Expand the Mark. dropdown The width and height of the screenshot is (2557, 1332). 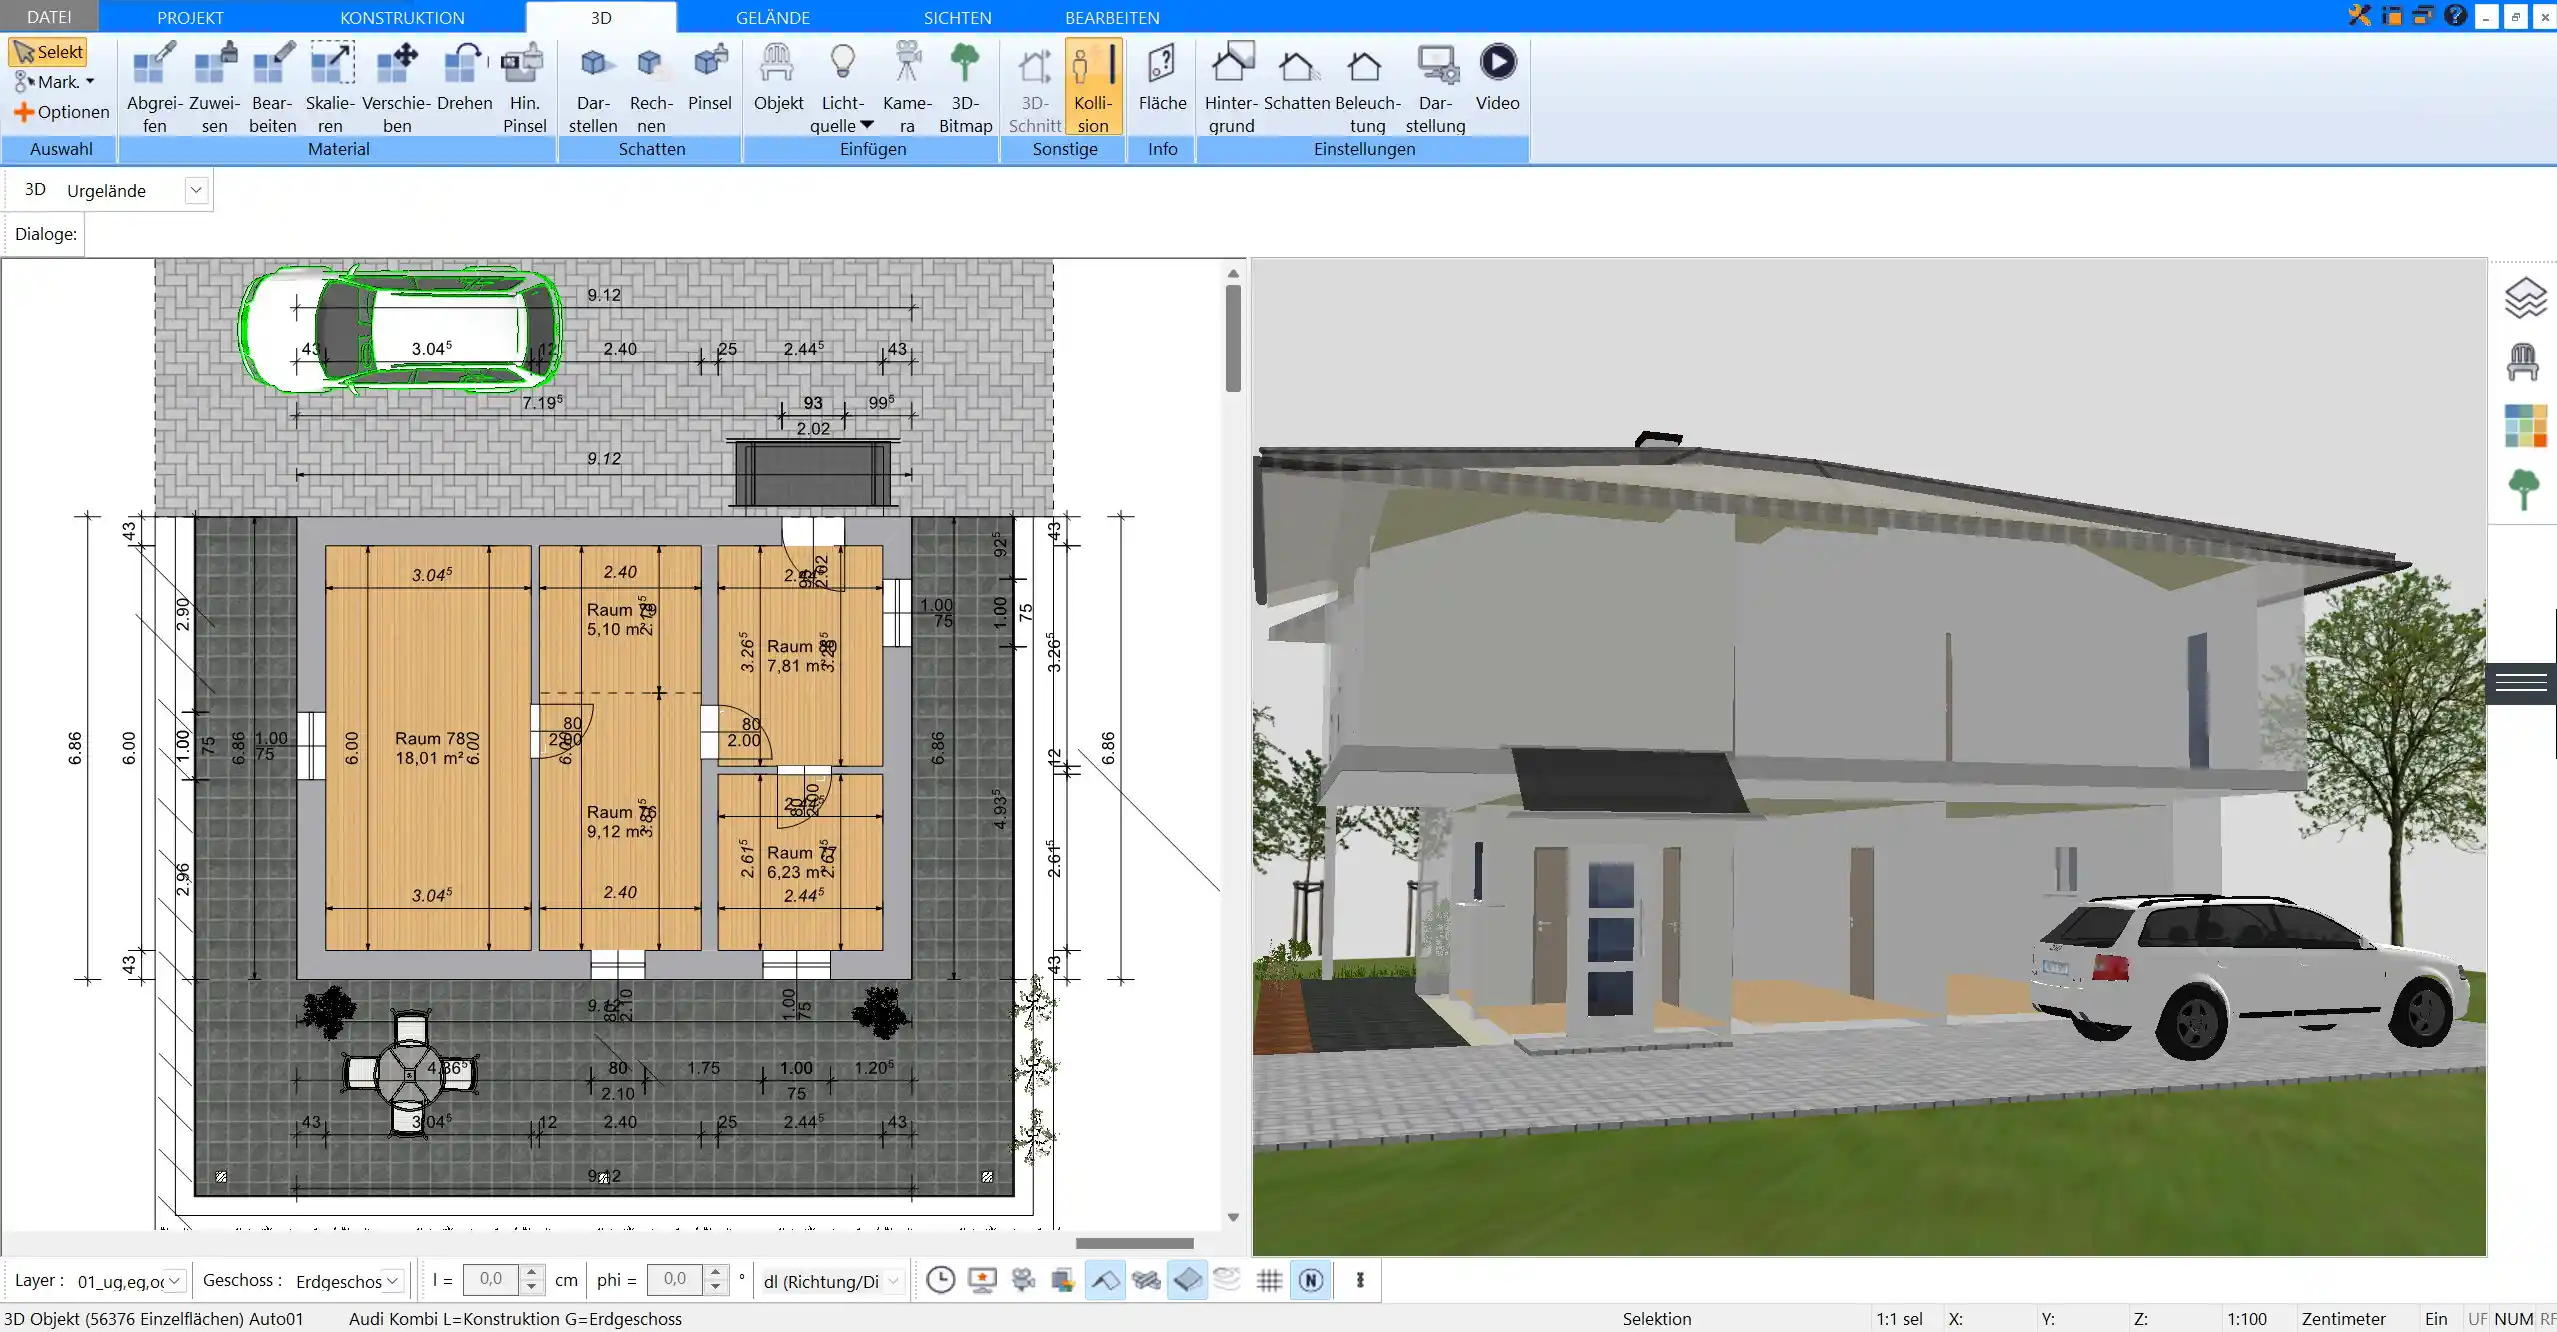(90, 82)
